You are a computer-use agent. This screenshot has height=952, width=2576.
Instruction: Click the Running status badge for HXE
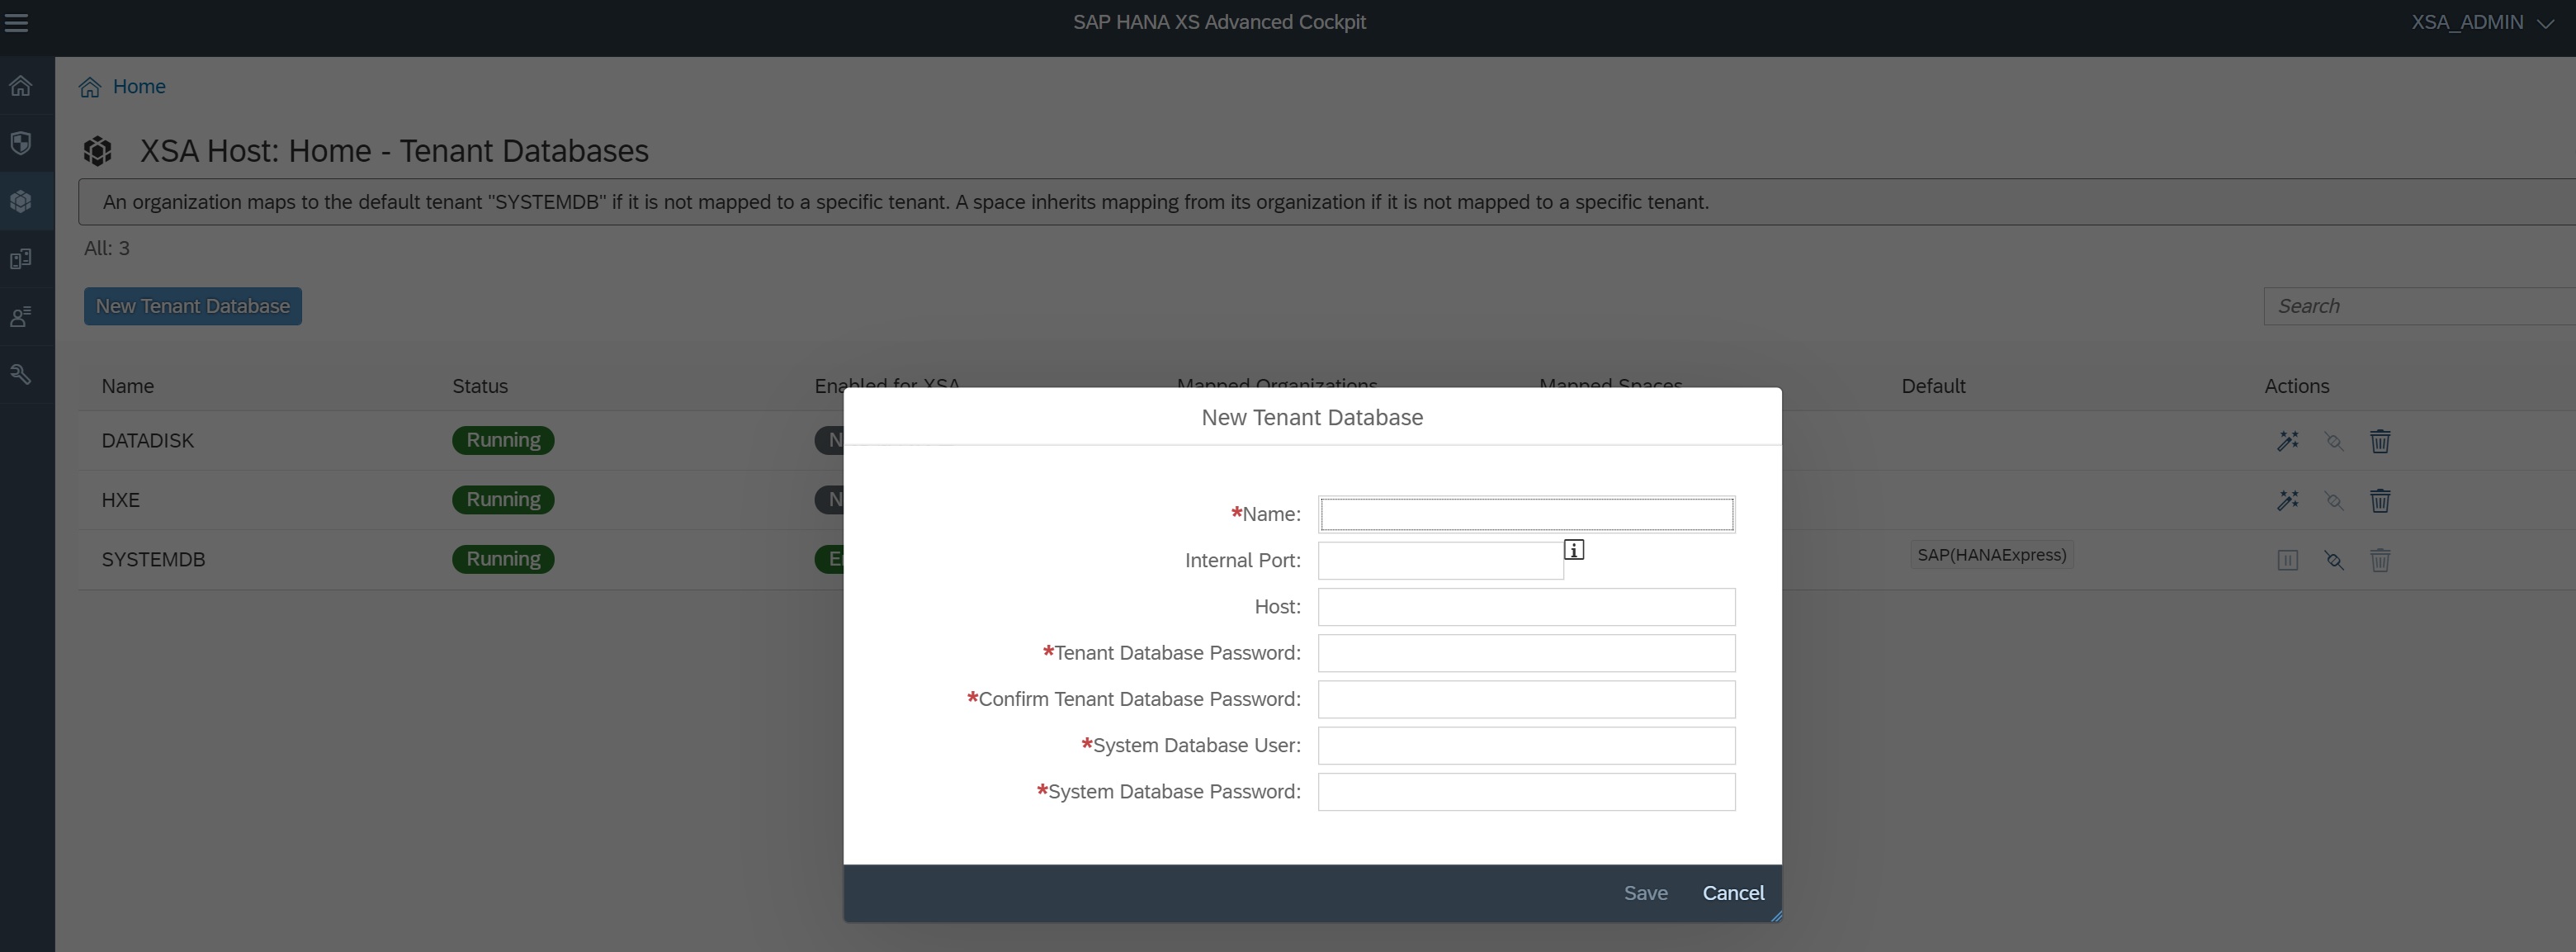[503, 499]
